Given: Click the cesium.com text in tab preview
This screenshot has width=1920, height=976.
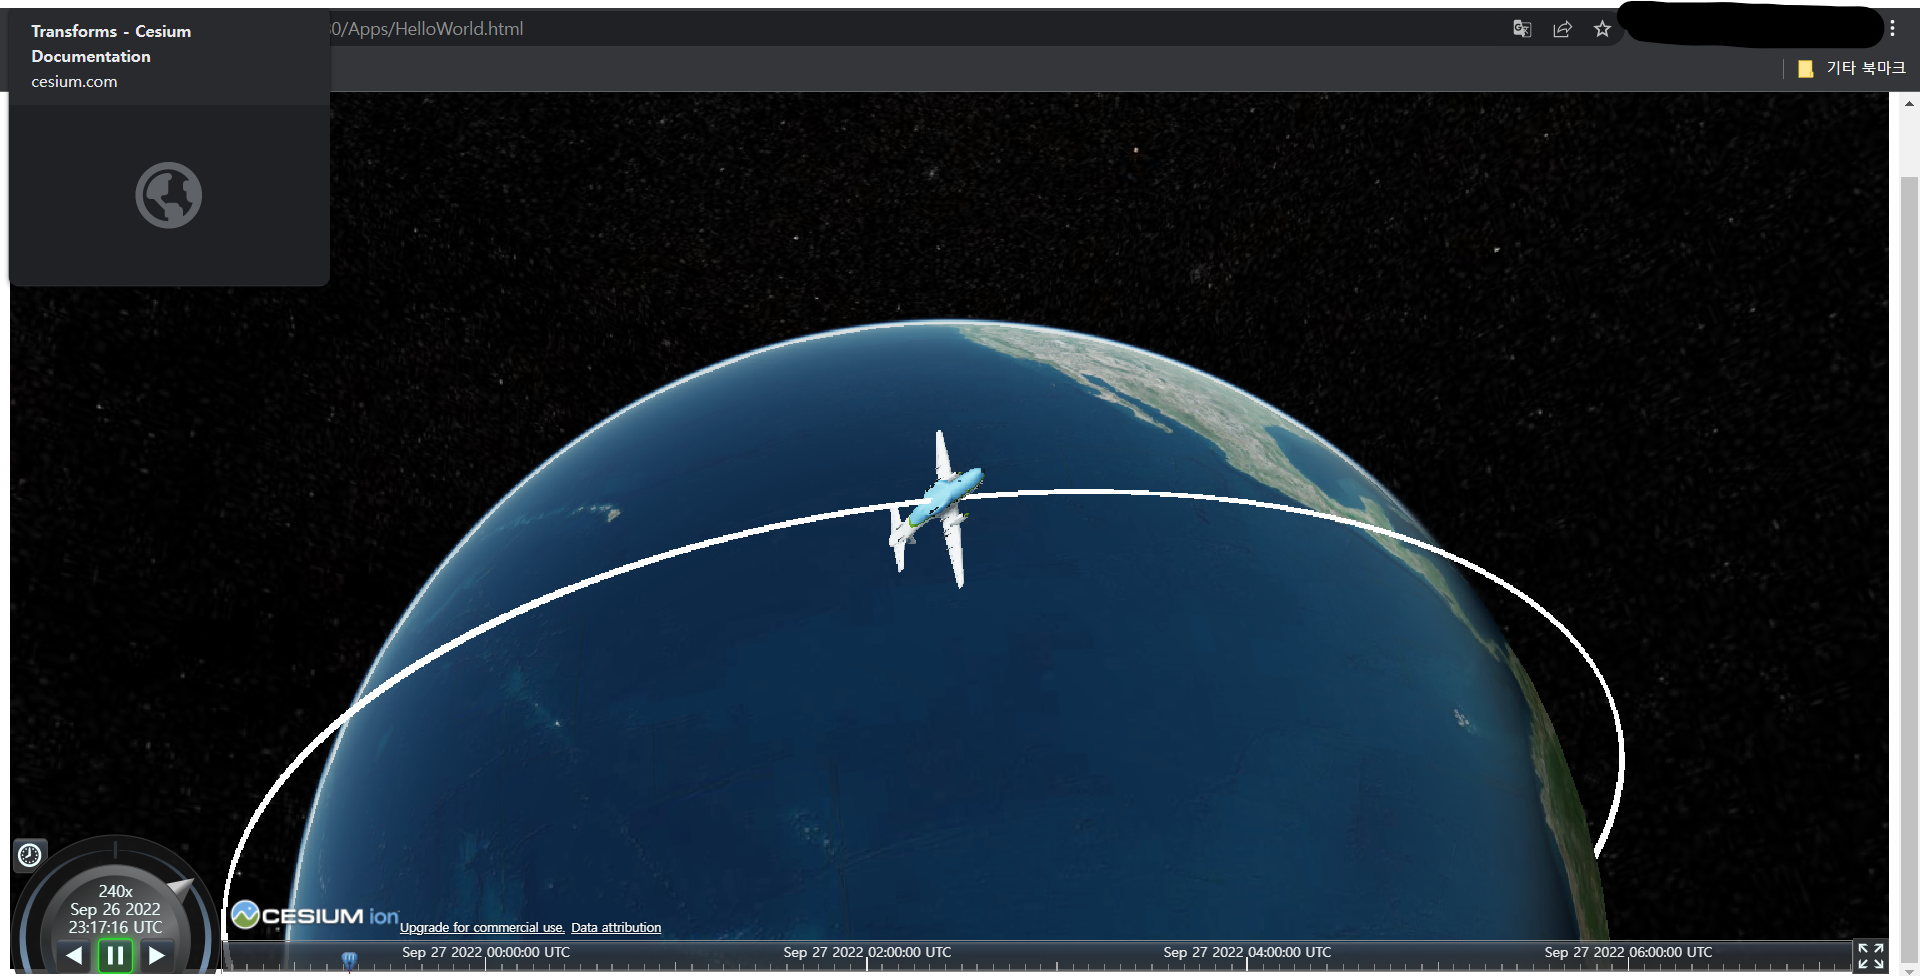Looking at the screenshot, I should pyautogui.click(x=74, y=82).
